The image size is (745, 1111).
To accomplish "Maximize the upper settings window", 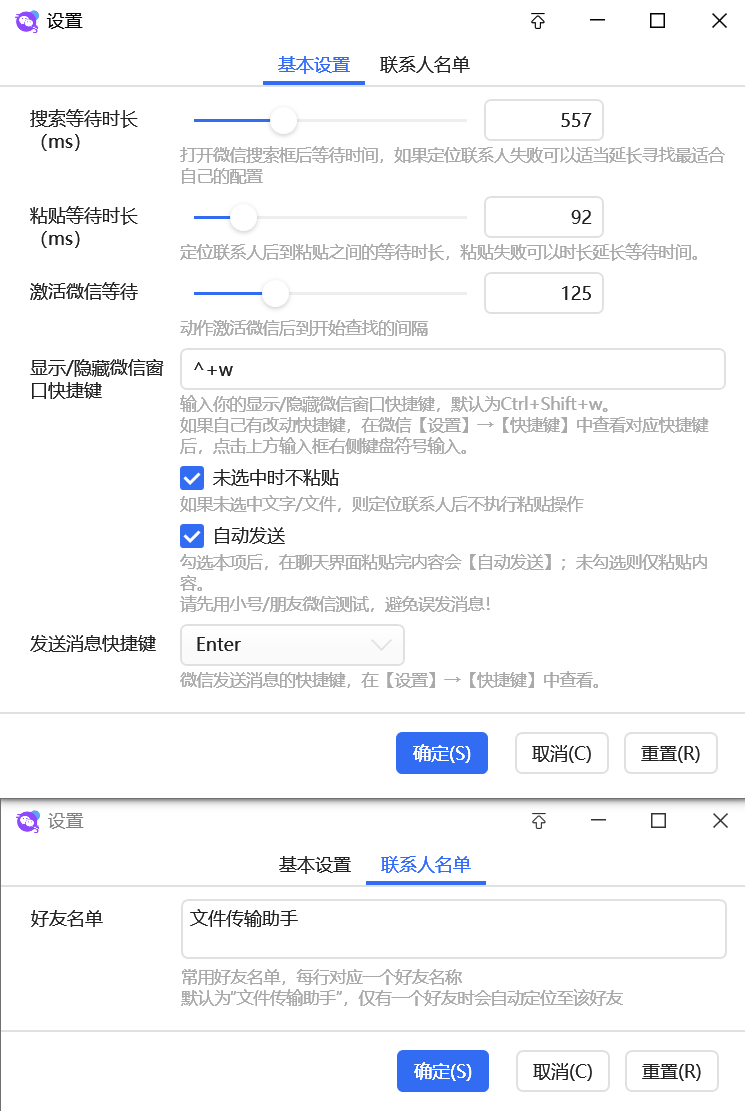I will point(658,21).
